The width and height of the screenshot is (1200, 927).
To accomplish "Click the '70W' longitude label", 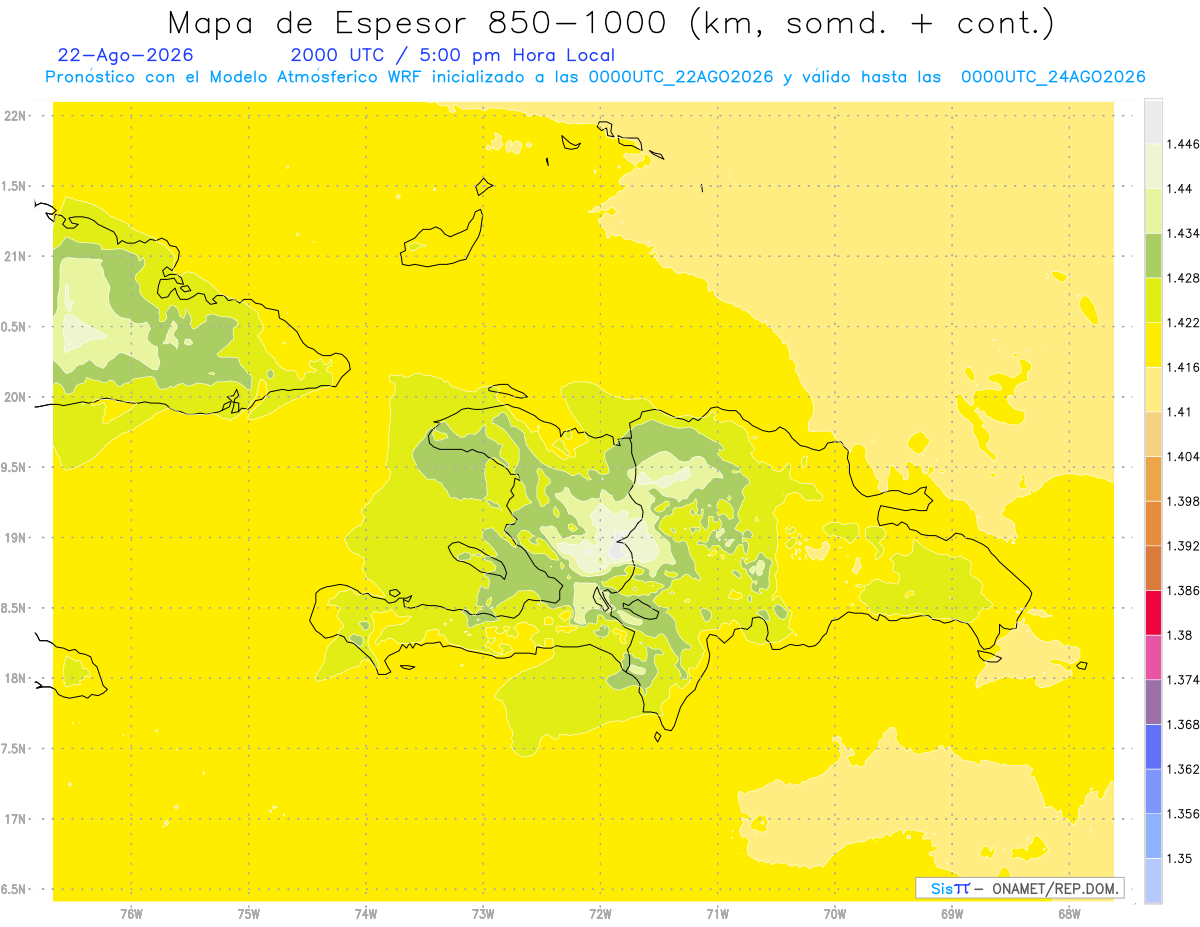I will pyautogui.click(x=835, y=914).
